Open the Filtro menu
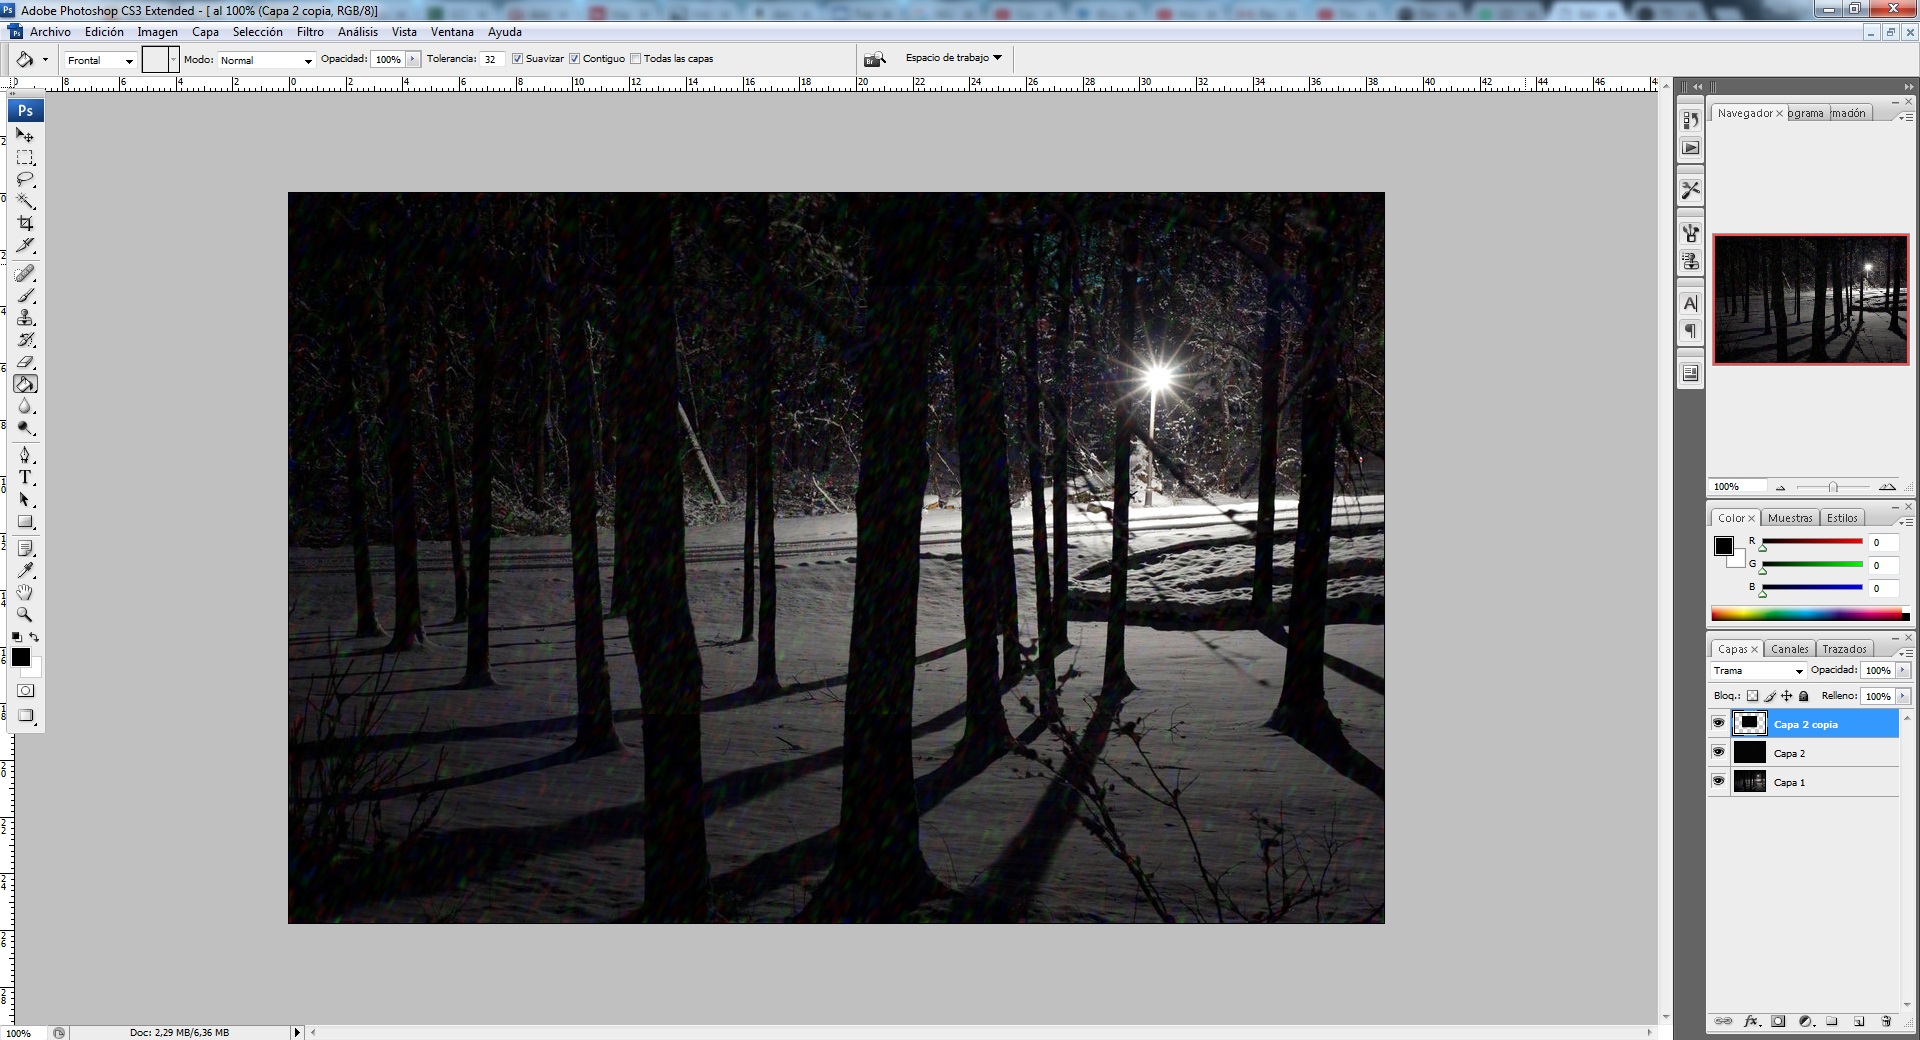Viewport: 1920px width, 1040px height. pyautogui.click(x=310, y=32)
